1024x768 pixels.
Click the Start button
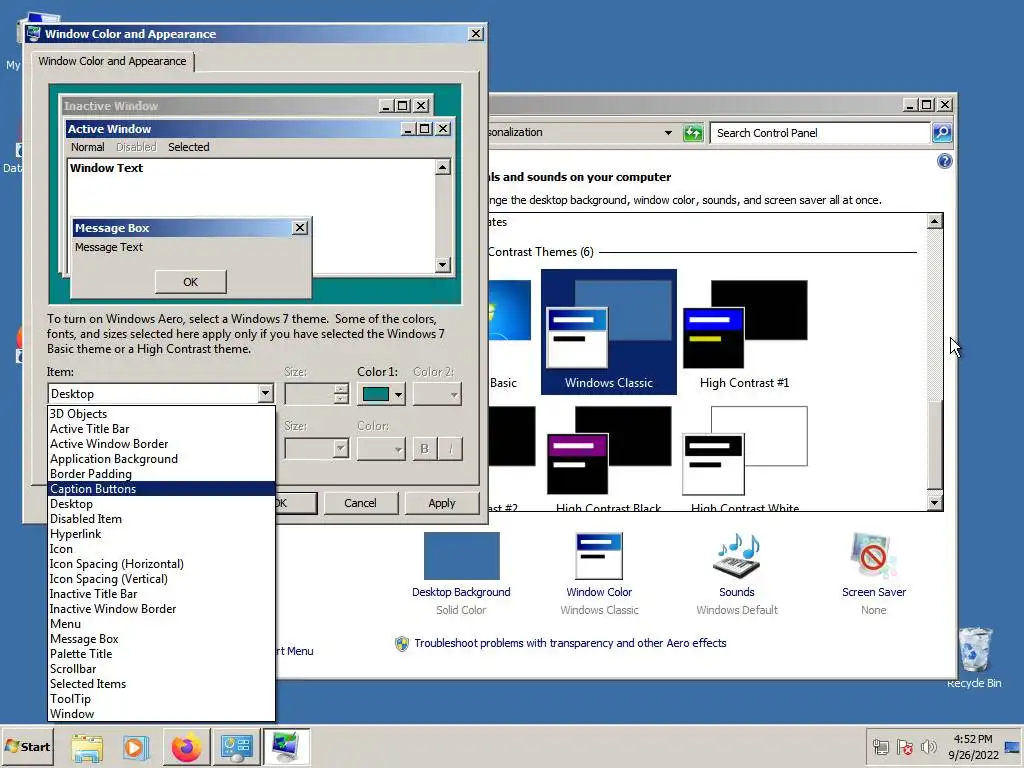(27, 746)
